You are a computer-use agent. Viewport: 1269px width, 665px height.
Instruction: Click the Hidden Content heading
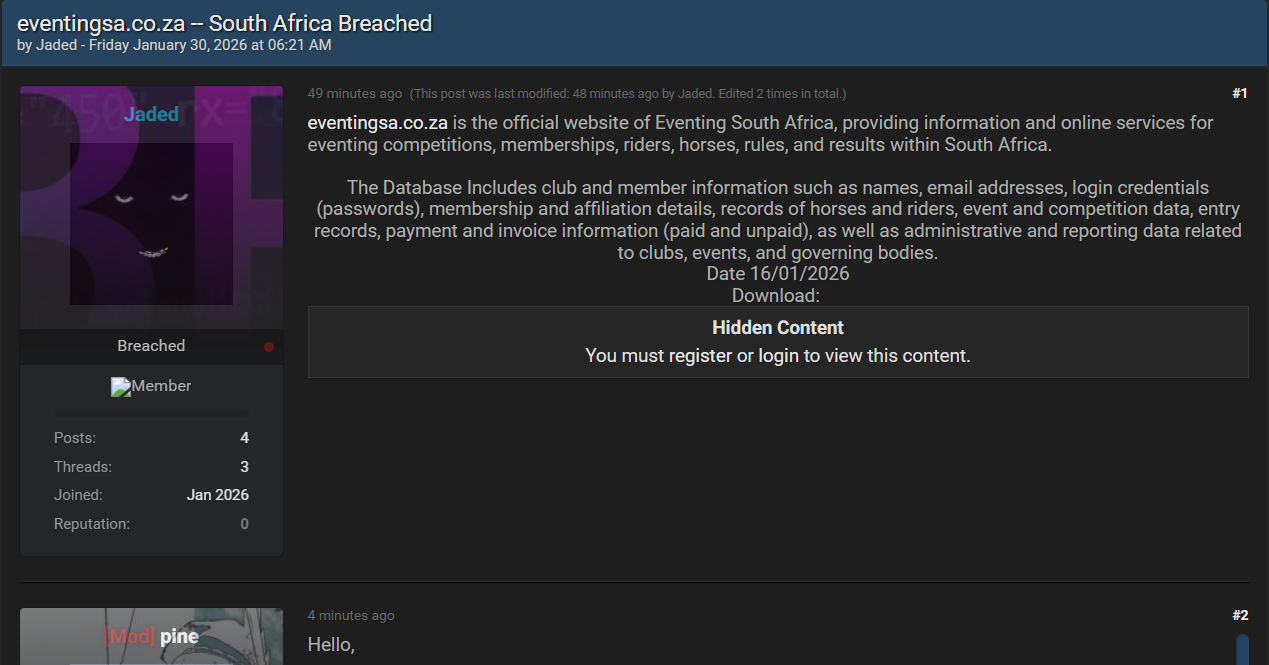(778, 328)
